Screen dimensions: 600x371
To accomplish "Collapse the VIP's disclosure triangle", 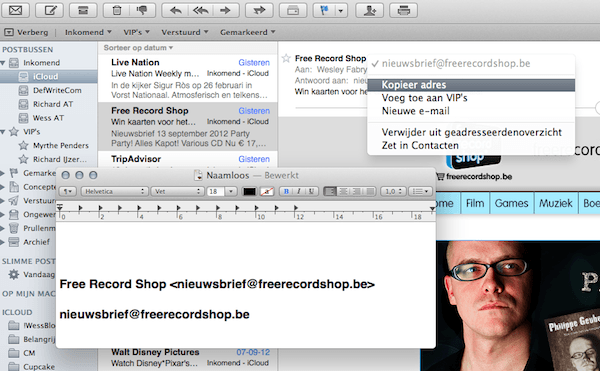I will [x=3, y=132].
